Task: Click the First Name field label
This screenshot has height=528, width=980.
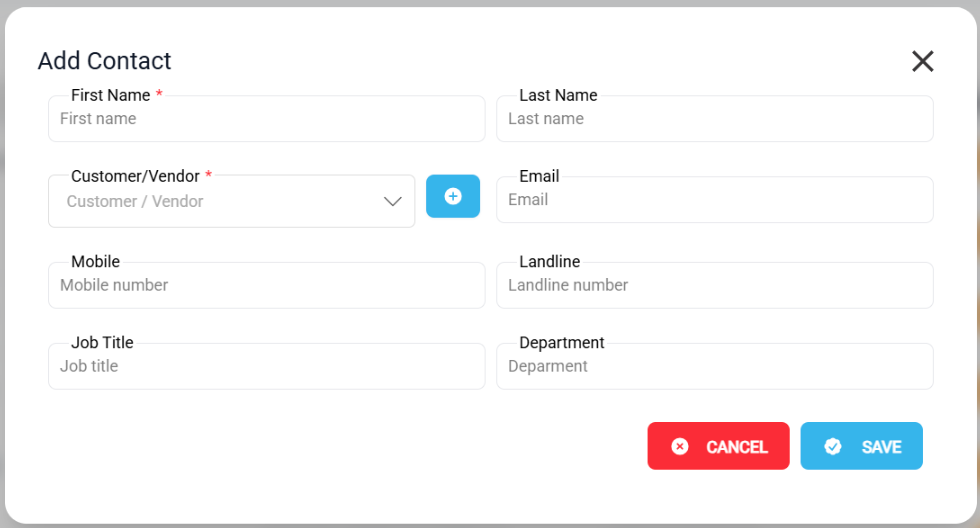Action: (x=111, y=95)
